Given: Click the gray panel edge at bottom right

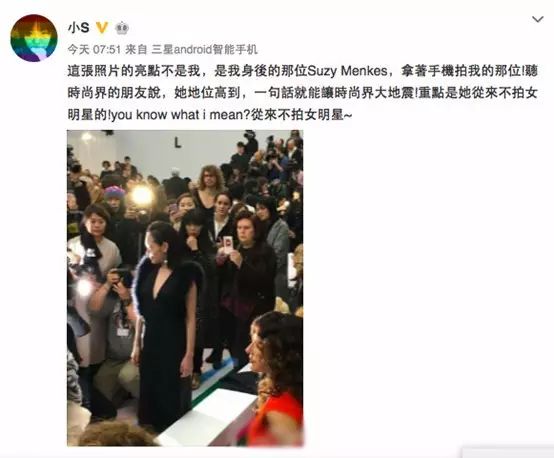Looking at the screenshot, I should point(508,452).
